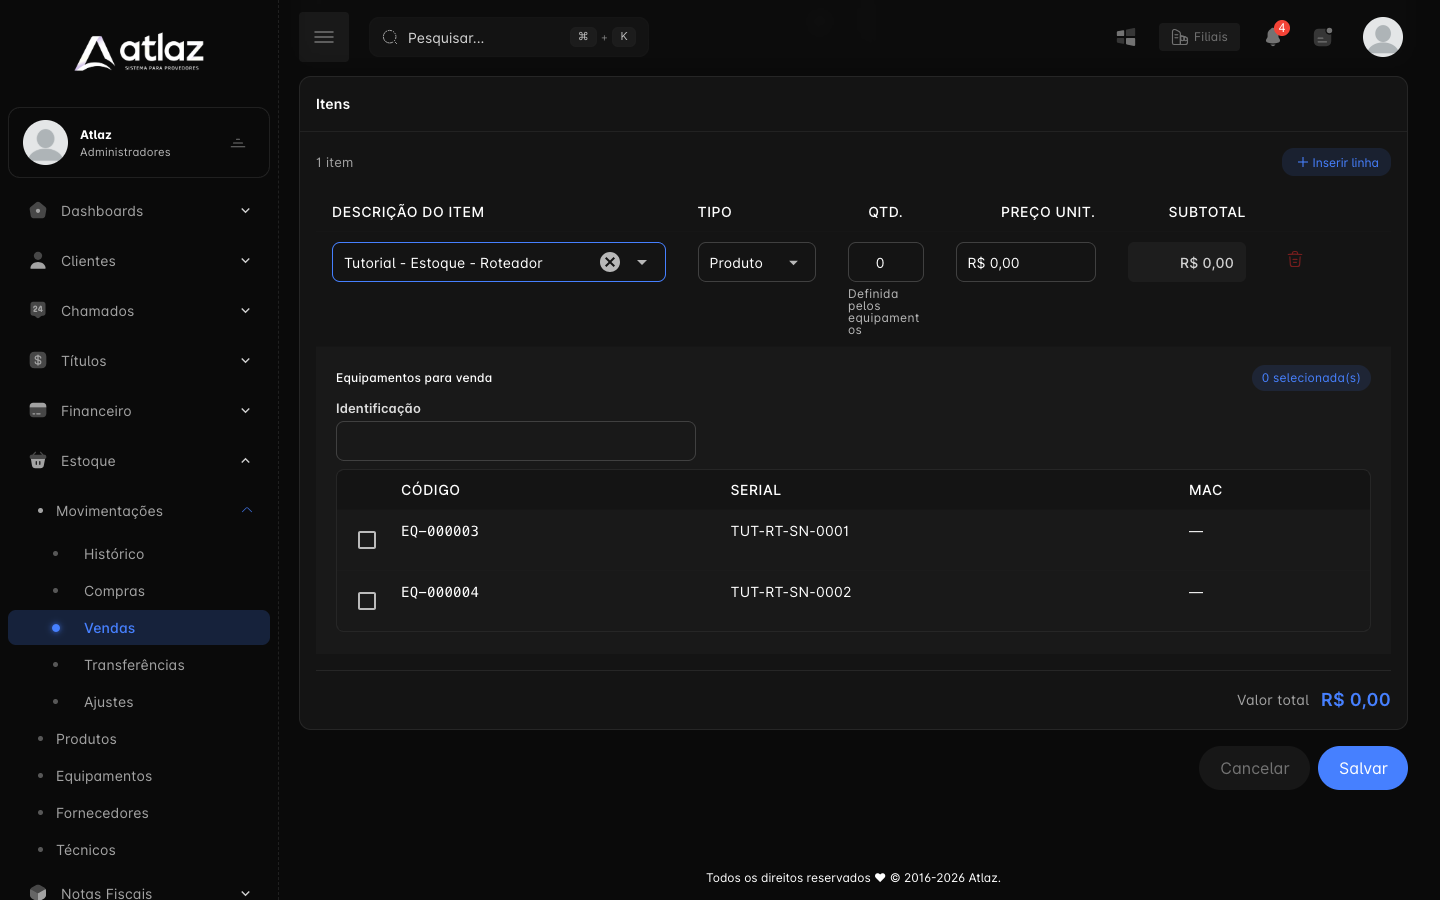Open the Fornecedores sidebar item

point(102,813)
